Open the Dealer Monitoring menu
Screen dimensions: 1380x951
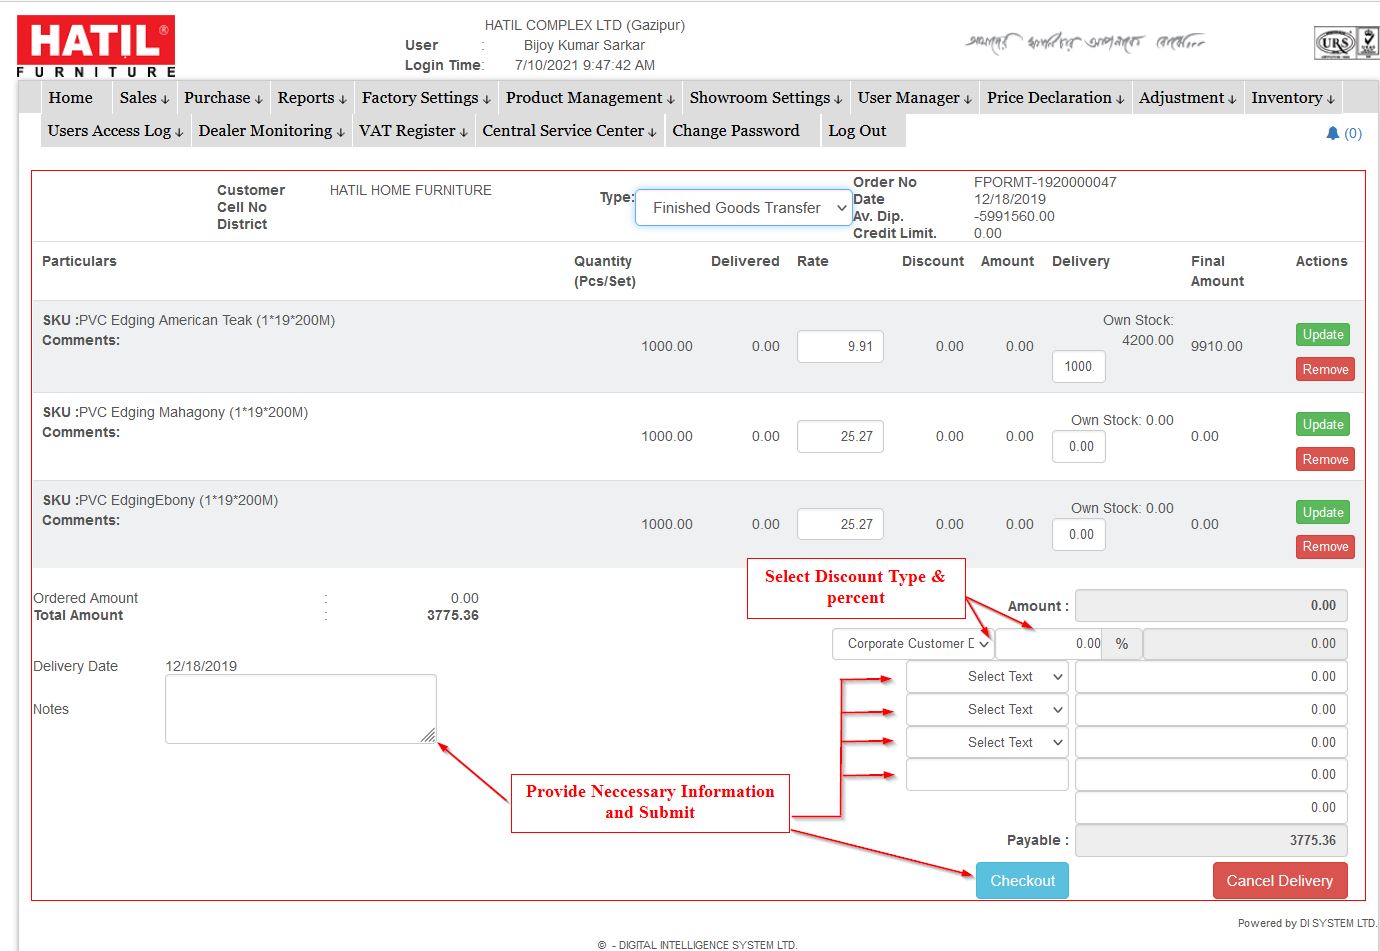coord(271,131)
